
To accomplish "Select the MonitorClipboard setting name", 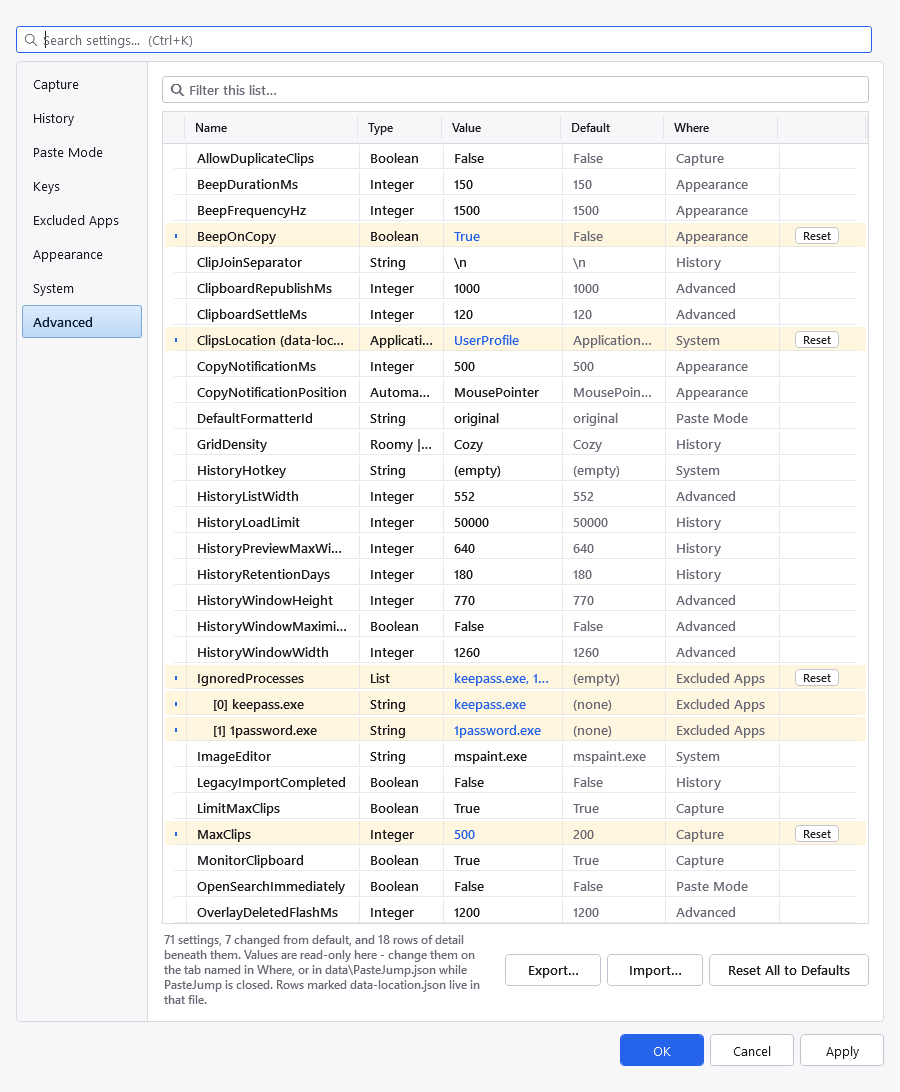I will [250, 860].
